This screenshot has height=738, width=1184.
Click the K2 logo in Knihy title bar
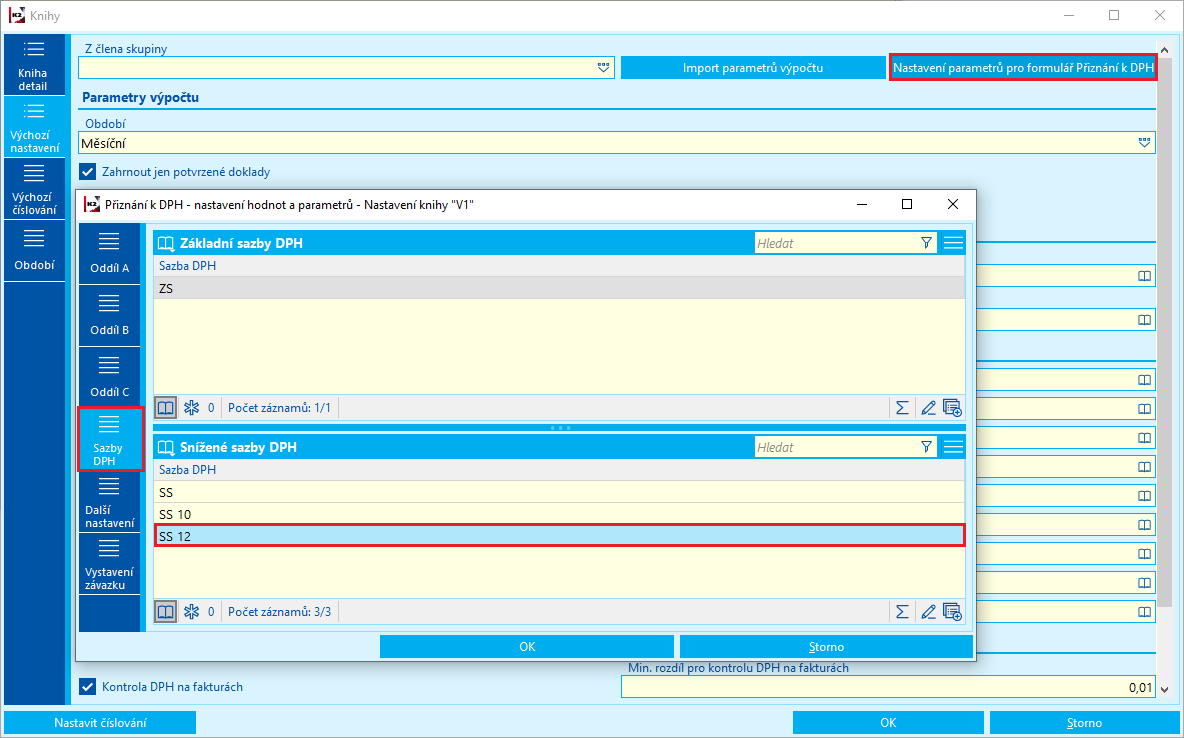[17, 15]
